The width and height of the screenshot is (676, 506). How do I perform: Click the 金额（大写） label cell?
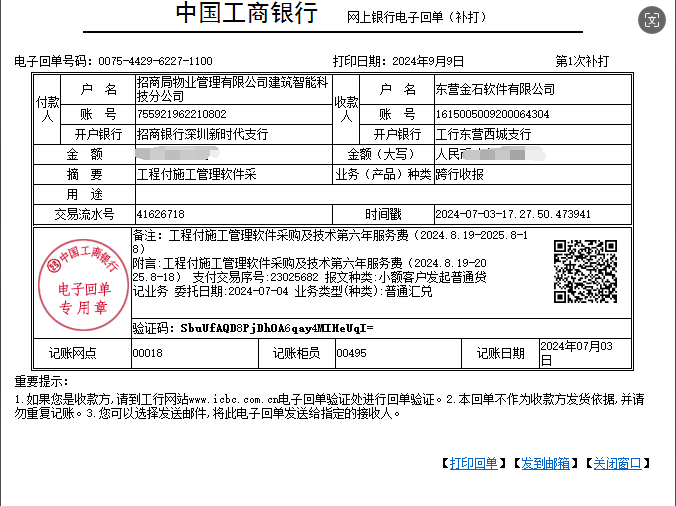pos(383,154)
